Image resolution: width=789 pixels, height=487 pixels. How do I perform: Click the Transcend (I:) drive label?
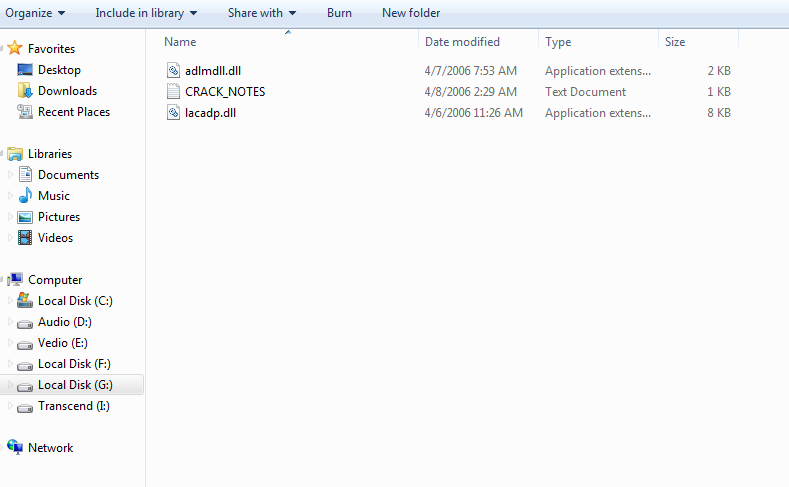[x=73, y=406]
